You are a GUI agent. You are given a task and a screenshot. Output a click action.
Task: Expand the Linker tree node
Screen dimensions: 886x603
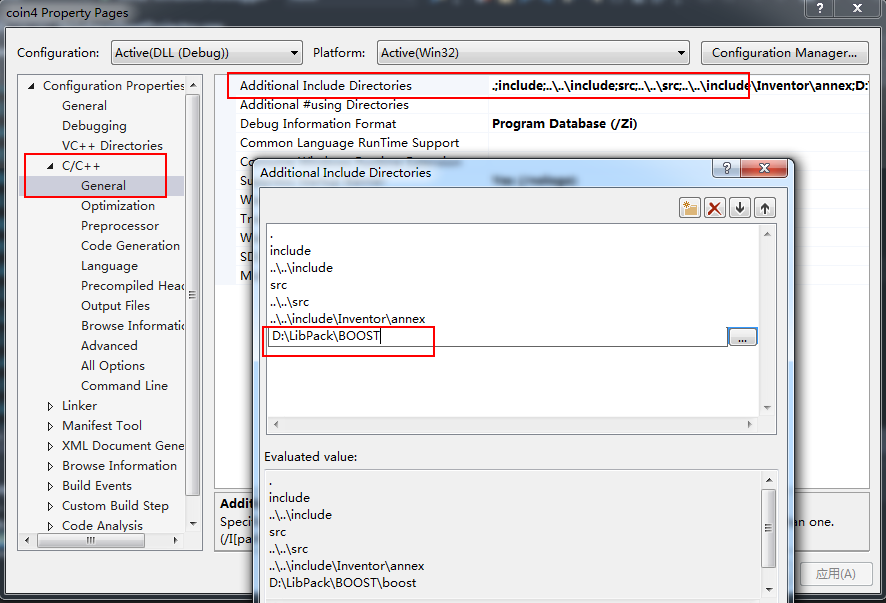(51, 406)
